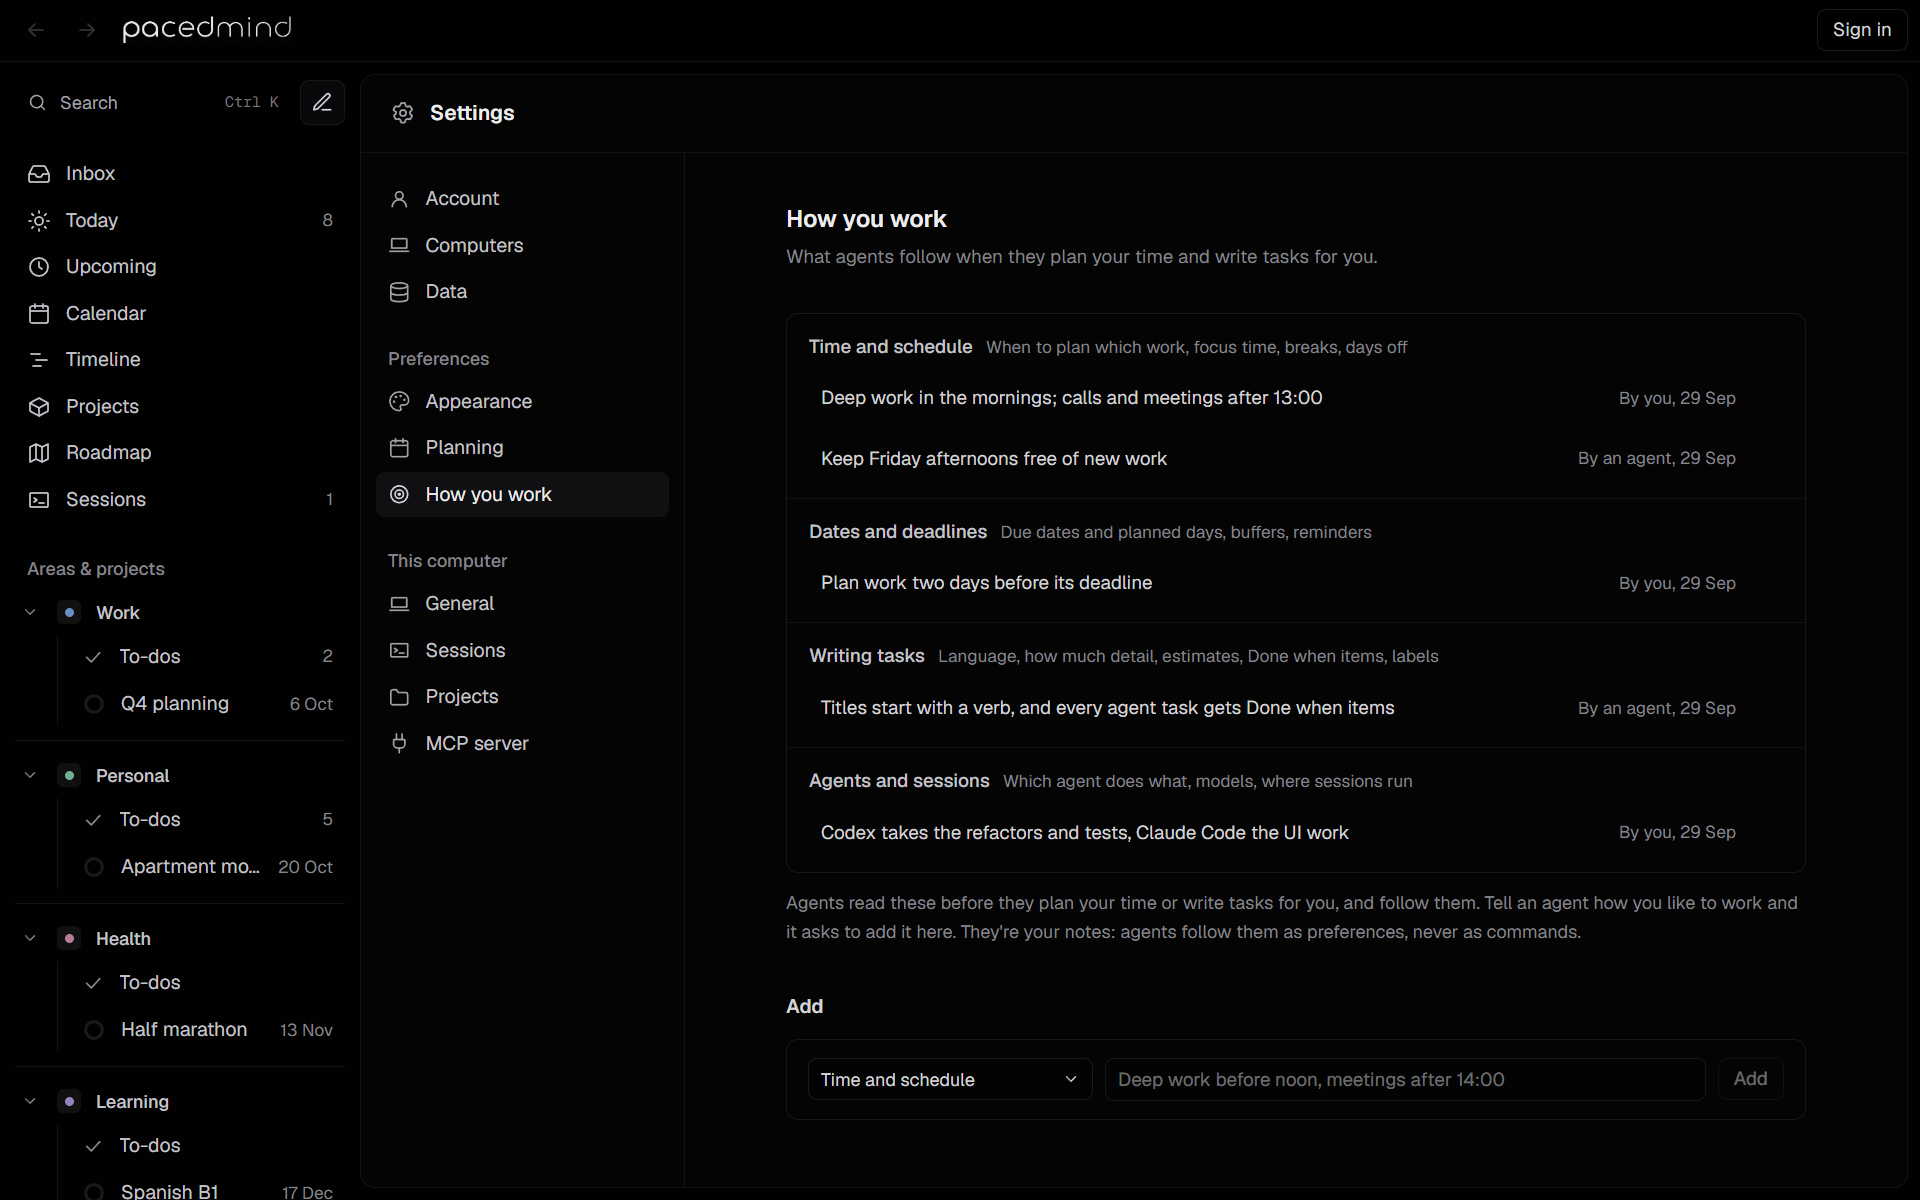Collapse the Learning area chevron
1920x1200 pixels.
pyautogui.click(x=30, y=1101)
